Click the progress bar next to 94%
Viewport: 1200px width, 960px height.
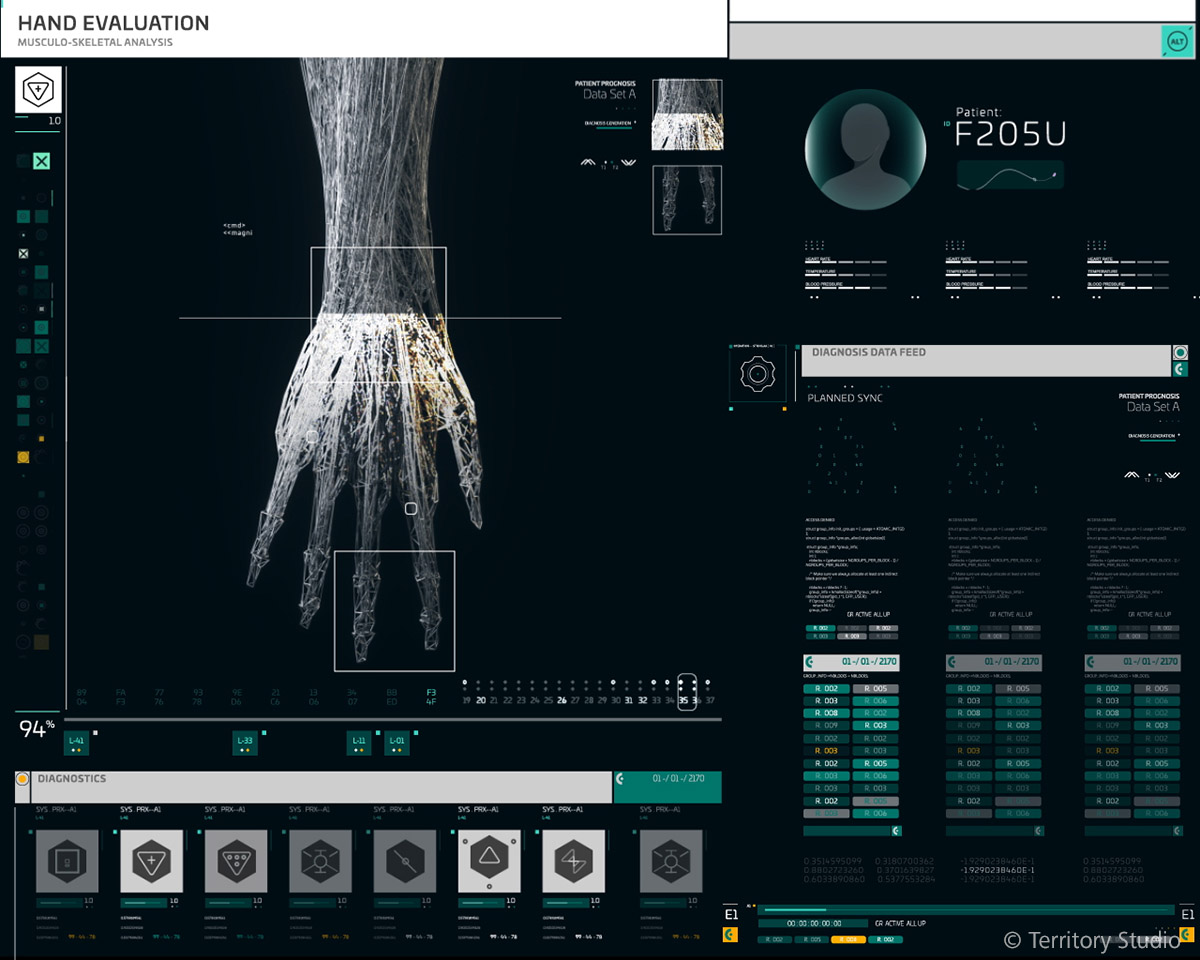392,719
